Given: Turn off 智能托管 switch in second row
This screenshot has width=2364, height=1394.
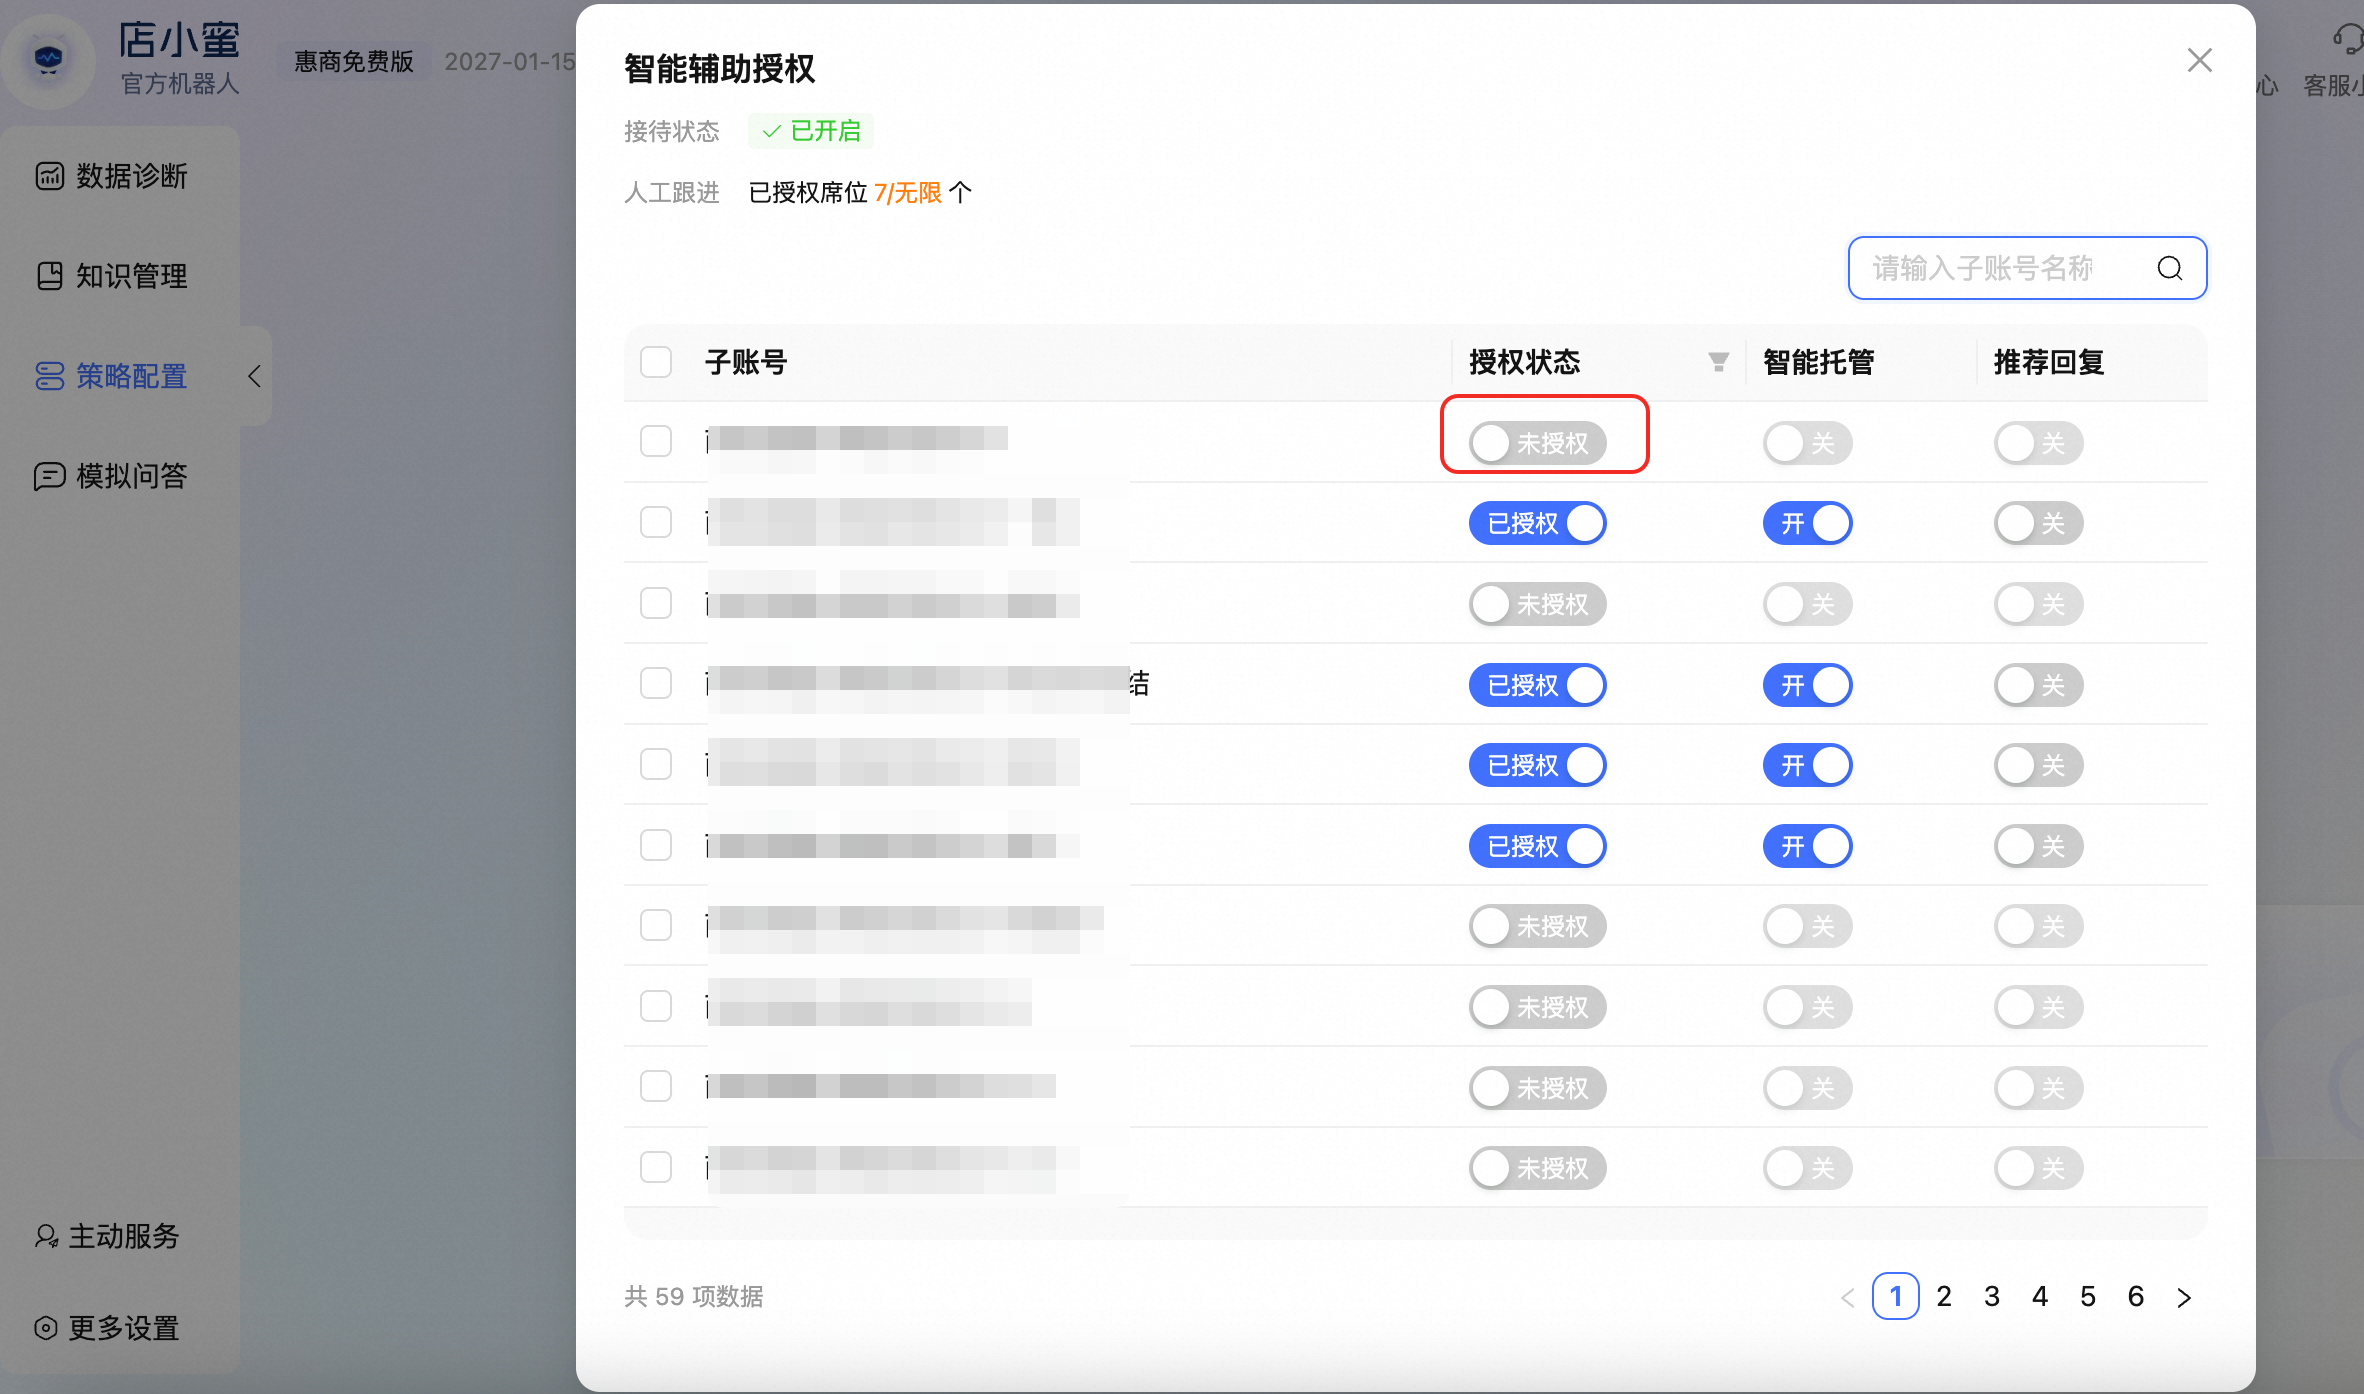Looking at the screenshot, I should point(1808,523).
